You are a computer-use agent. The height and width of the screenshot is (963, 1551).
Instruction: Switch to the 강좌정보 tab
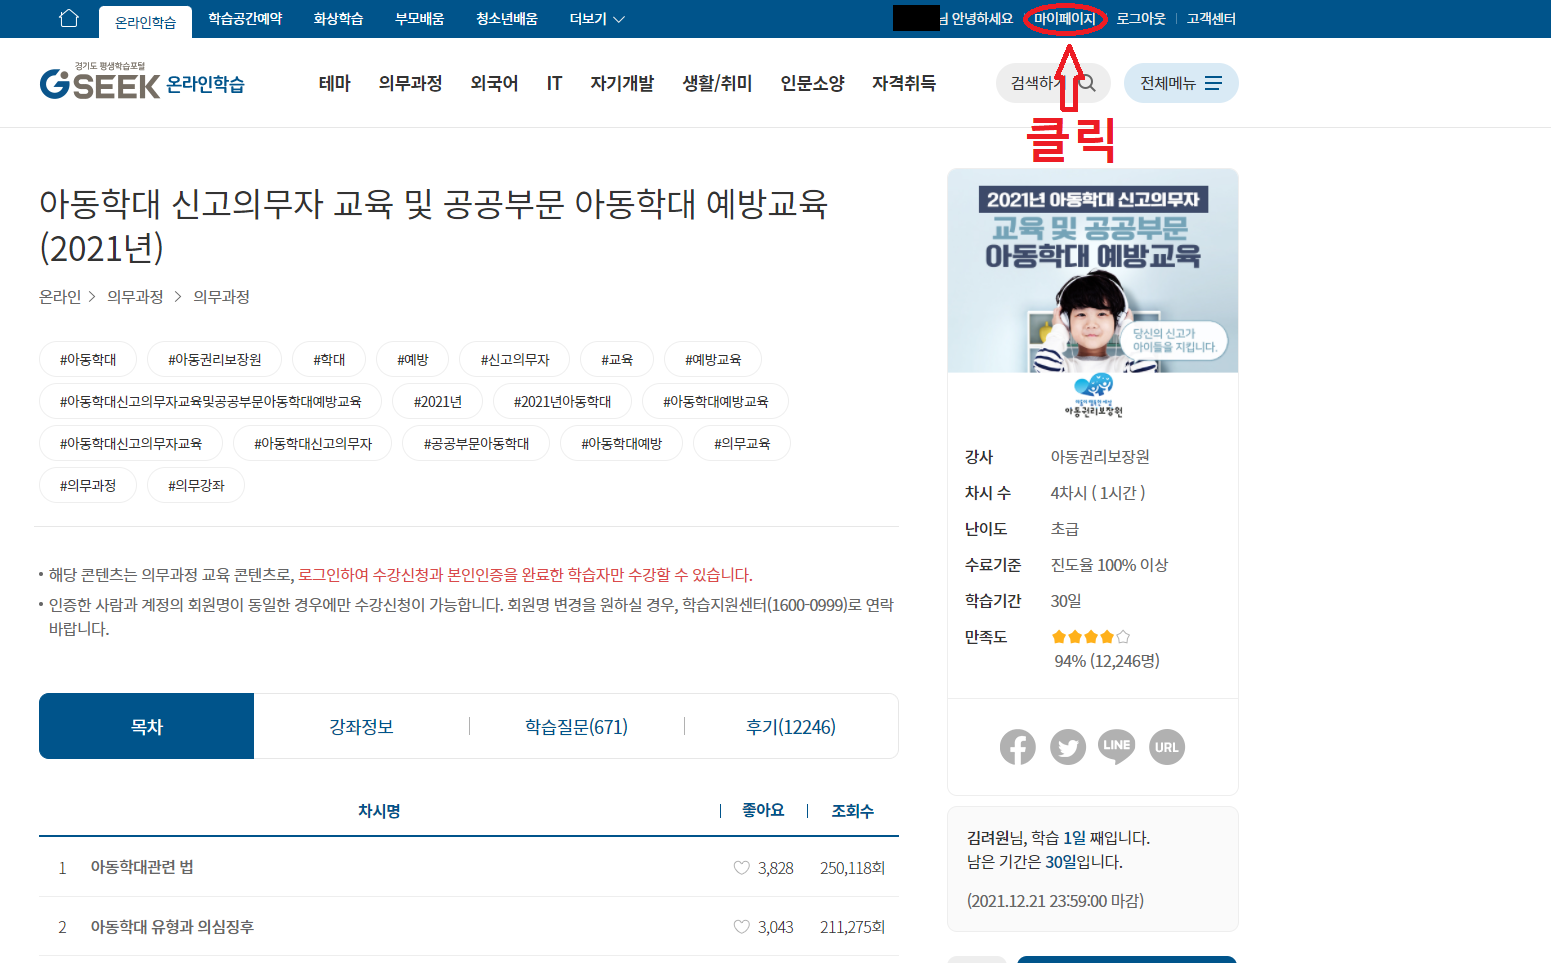pos(361,726)
